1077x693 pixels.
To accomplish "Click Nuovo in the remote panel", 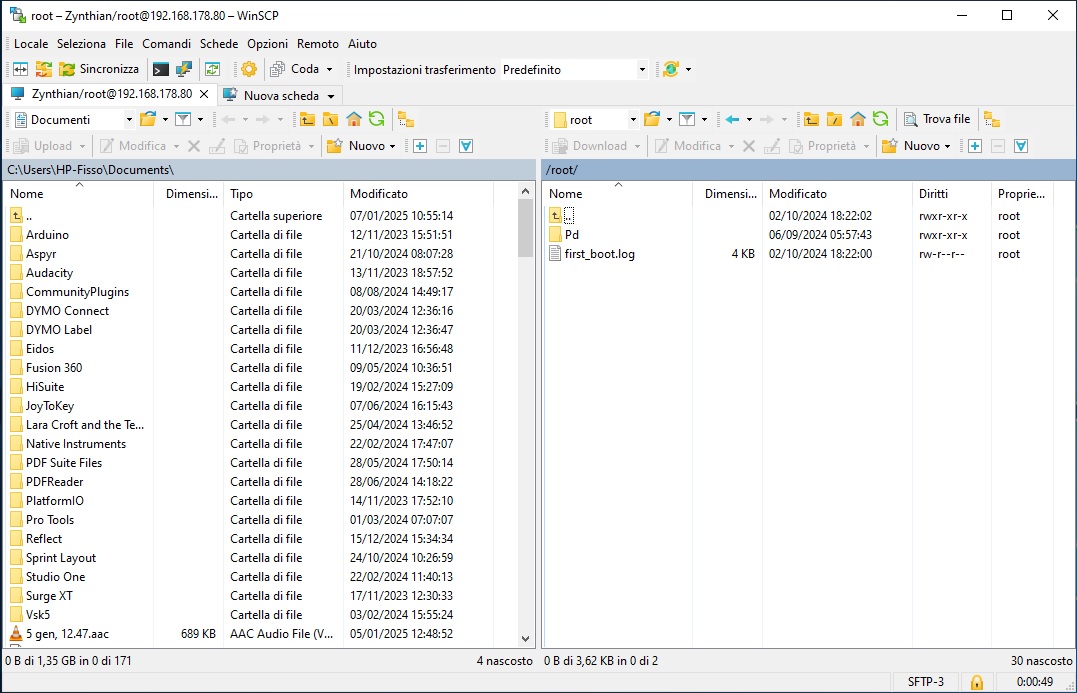I will (x=916, y=146).
